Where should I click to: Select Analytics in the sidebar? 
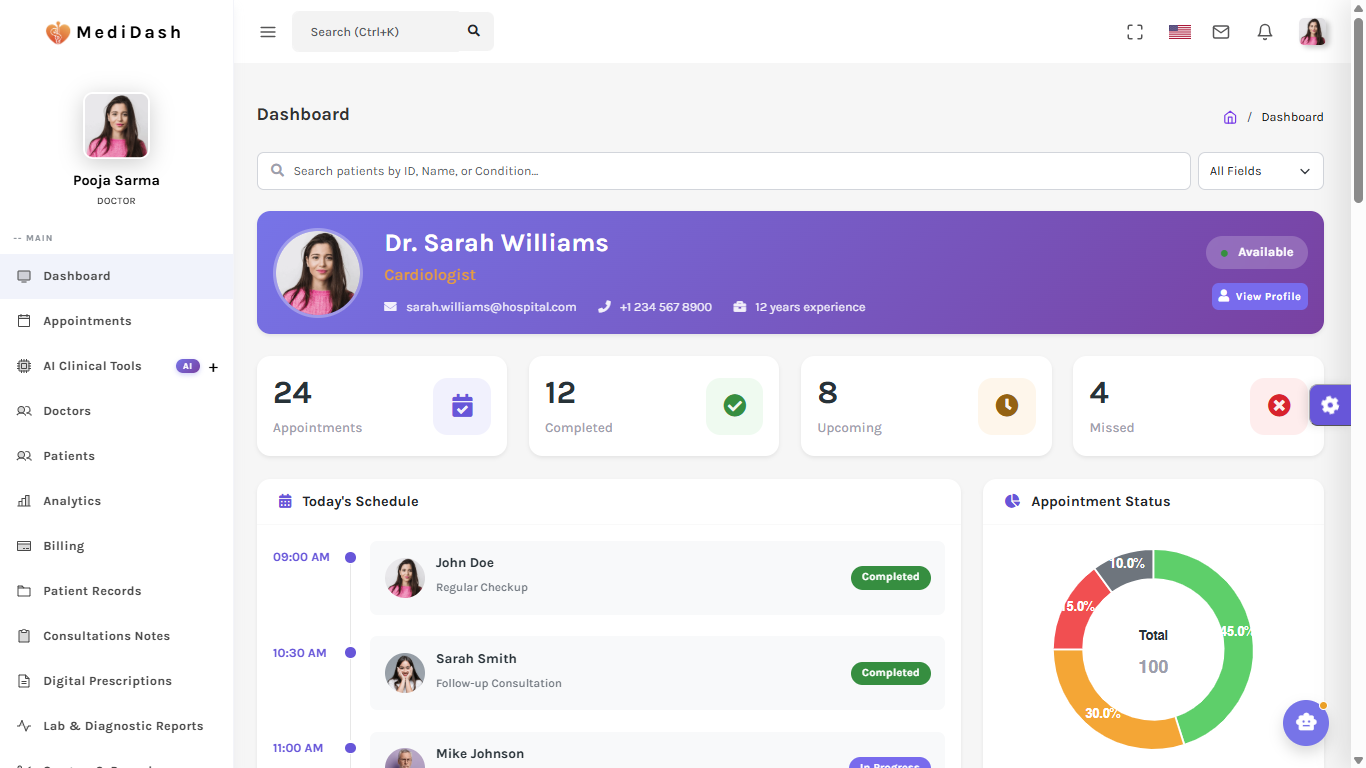coord(117,501)
